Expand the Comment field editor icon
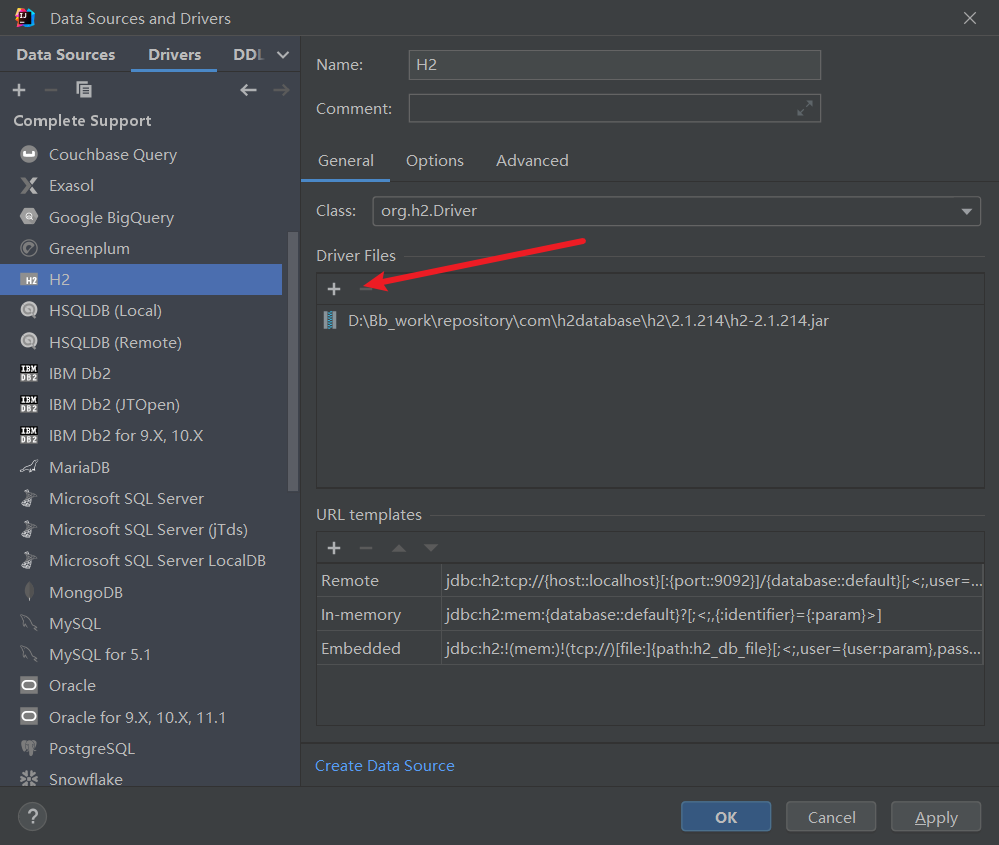This screenshot has height=845, width=999. point(805,108)
